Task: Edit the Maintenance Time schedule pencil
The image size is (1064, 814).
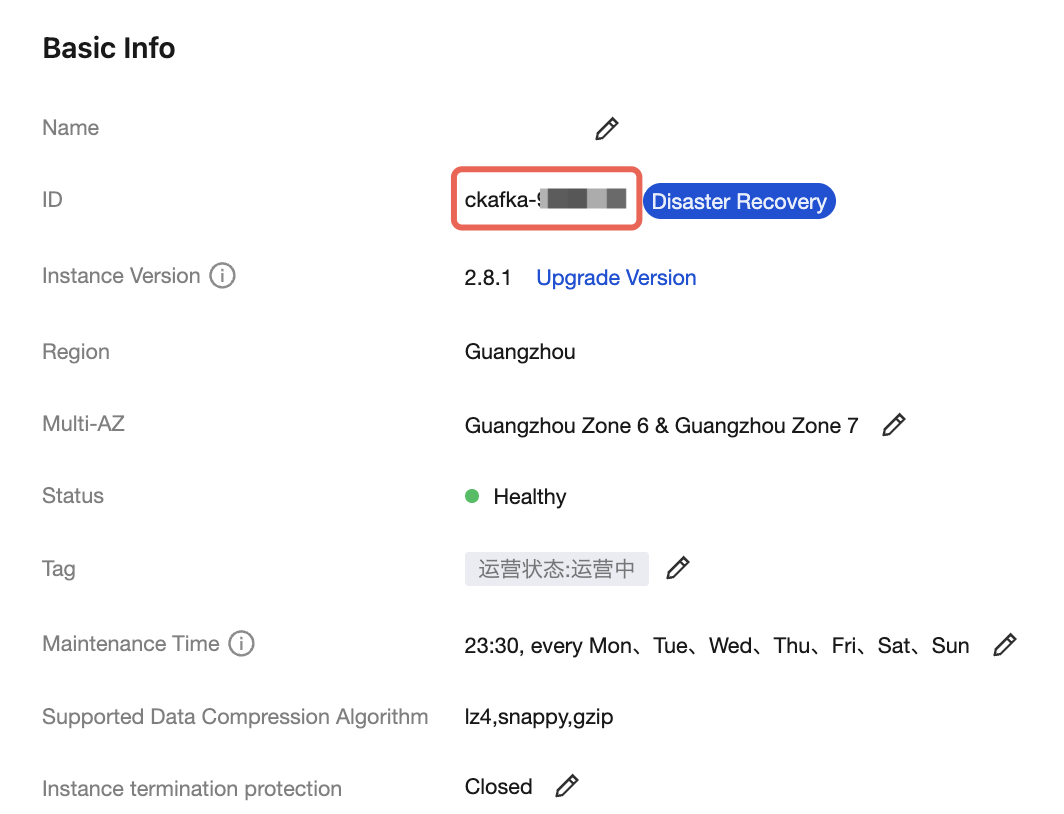Action: point(1004,645)
